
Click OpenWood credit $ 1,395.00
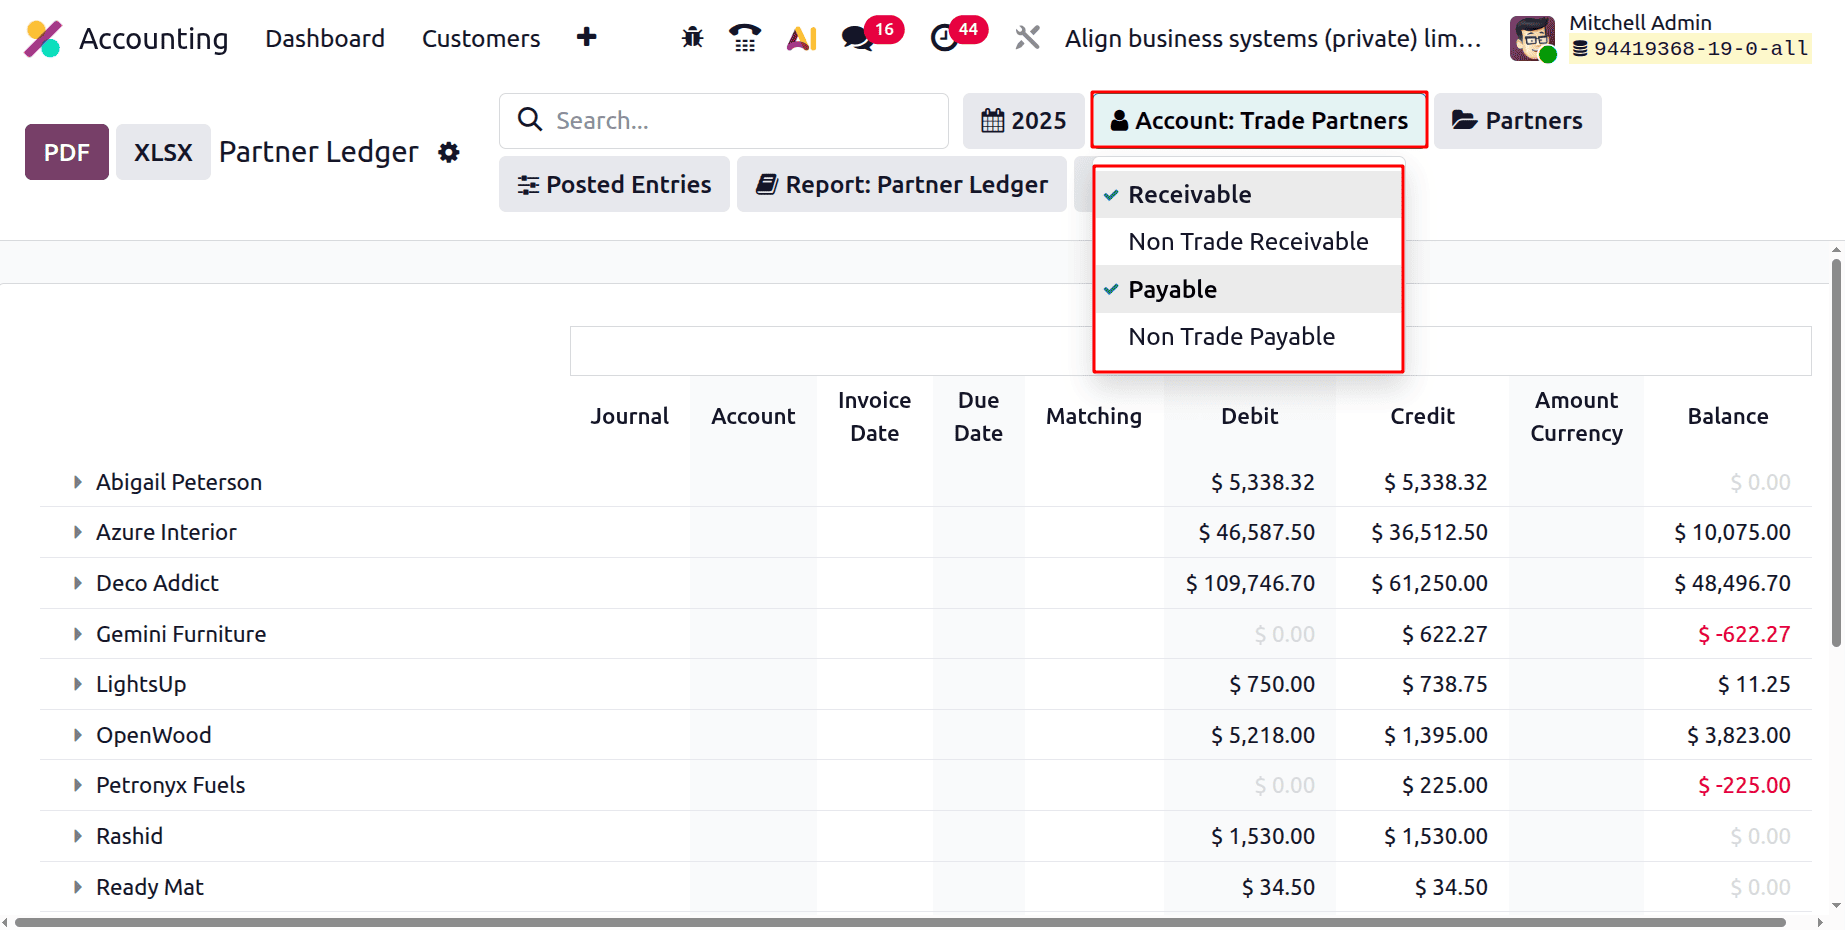pyautogui.click(x=1436, y=735)
